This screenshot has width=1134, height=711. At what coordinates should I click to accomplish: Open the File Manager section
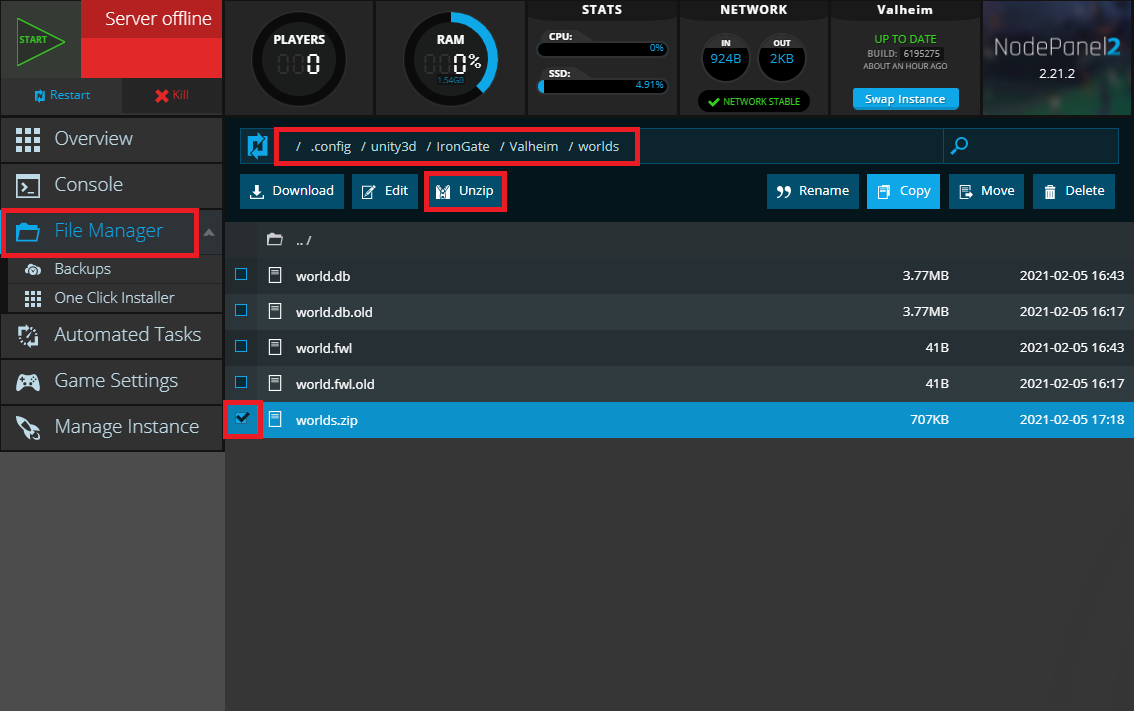[x=100, y=231]
